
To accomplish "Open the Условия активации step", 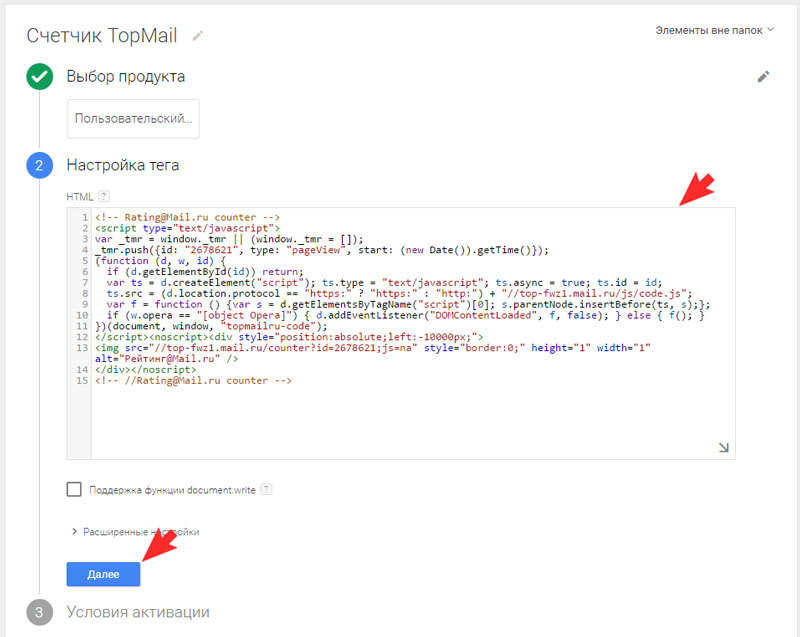I will point(138,612).
